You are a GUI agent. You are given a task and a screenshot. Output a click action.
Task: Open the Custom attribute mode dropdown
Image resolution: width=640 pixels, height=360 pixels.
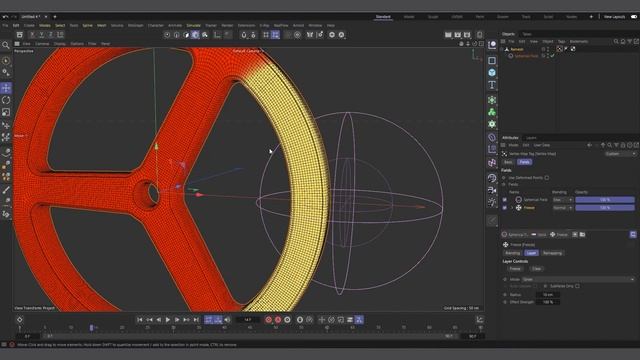click(x=620, y=154)
